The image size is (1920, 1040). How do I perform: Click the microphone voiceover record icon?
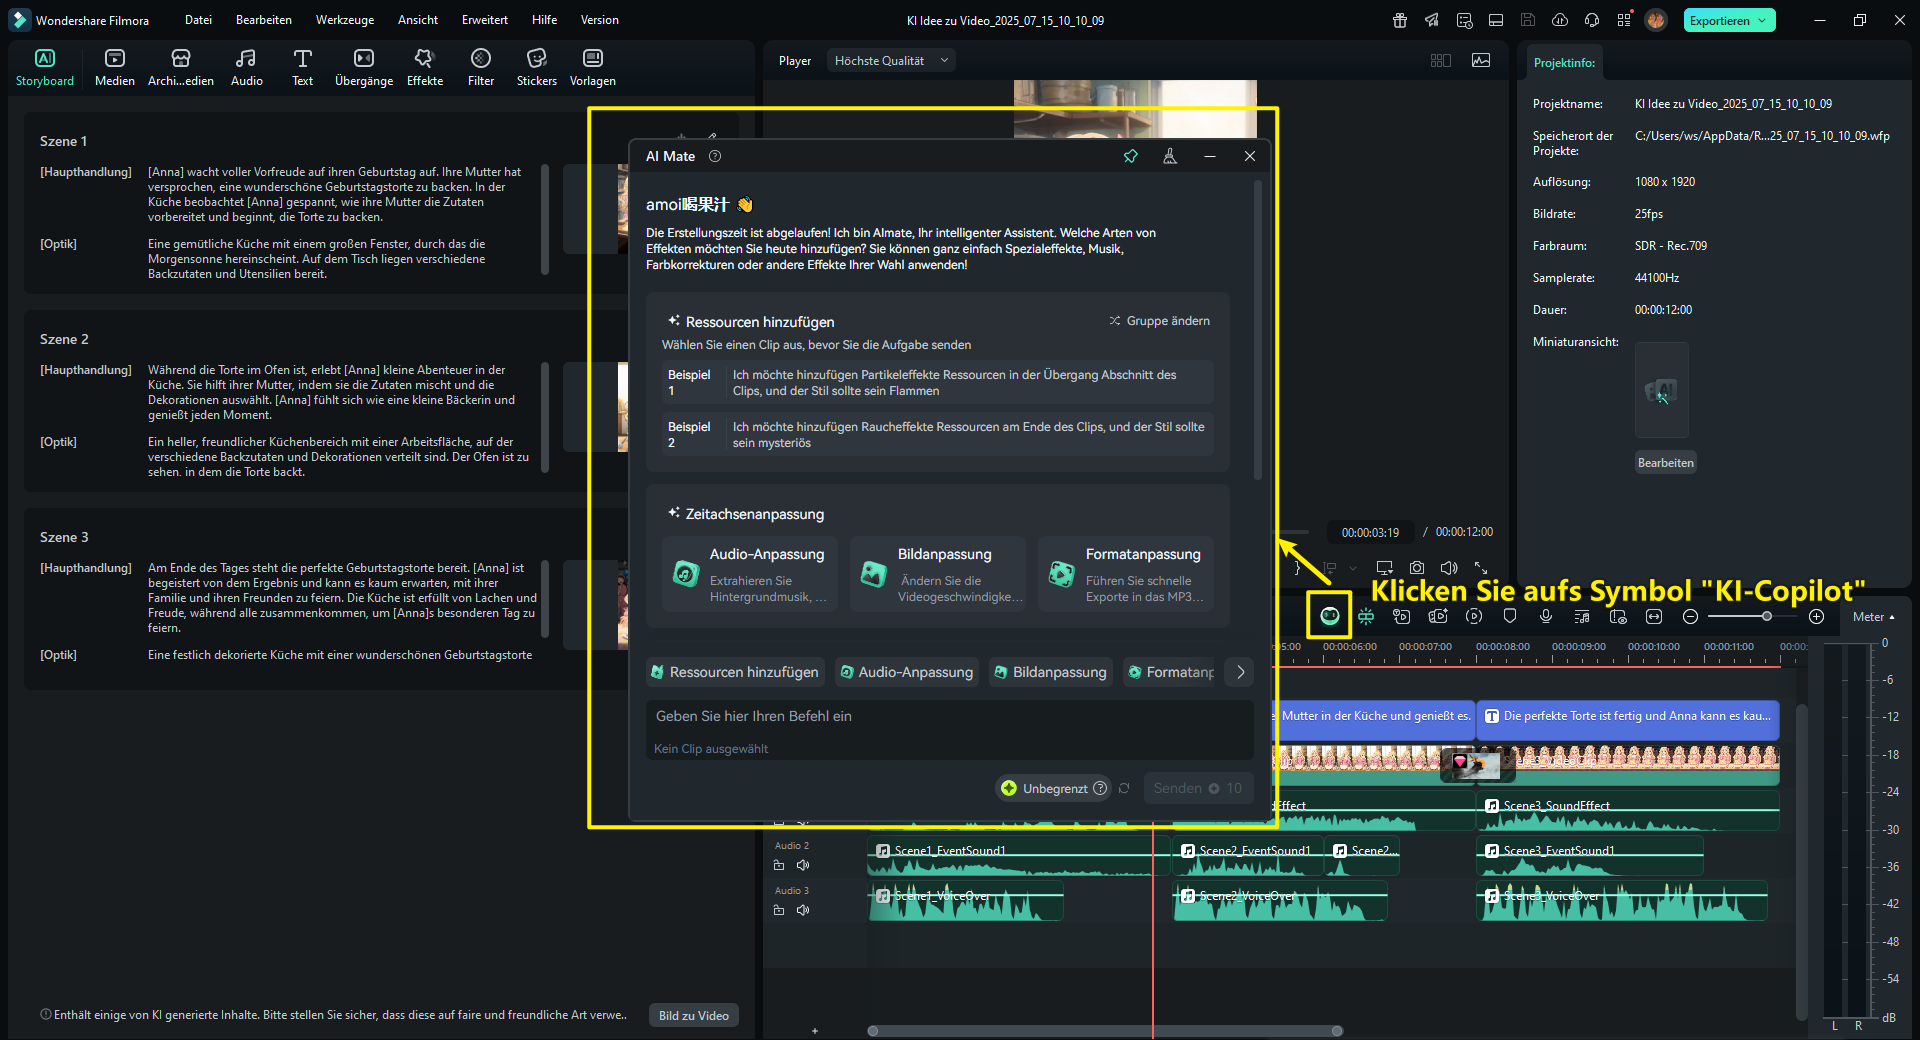1546,616
